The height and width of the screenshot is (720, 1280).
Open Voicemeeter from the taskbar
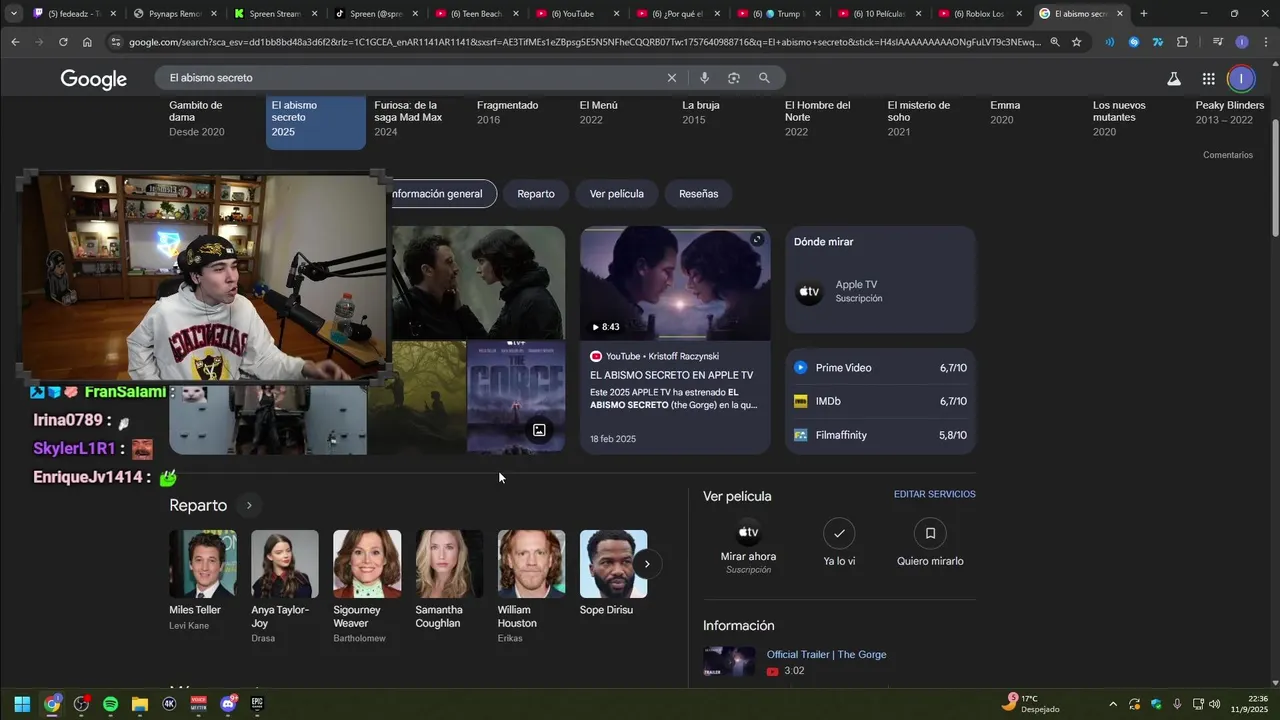[198, 704]
